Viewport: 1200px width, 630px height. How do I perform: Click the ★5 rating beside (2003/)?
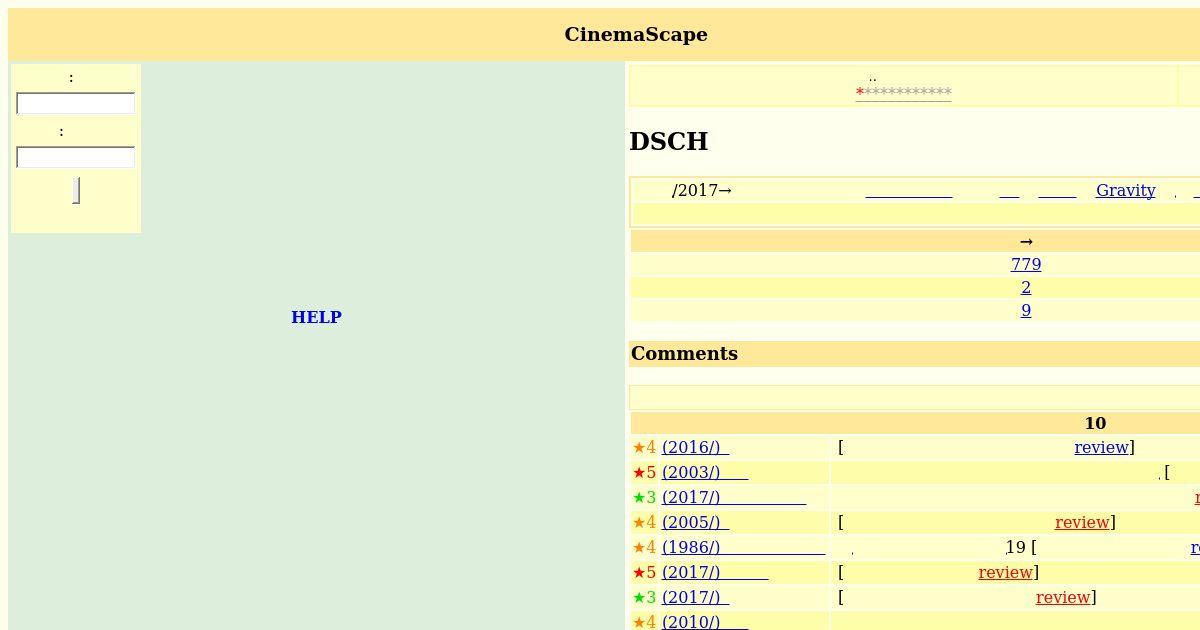click(644, 472)
